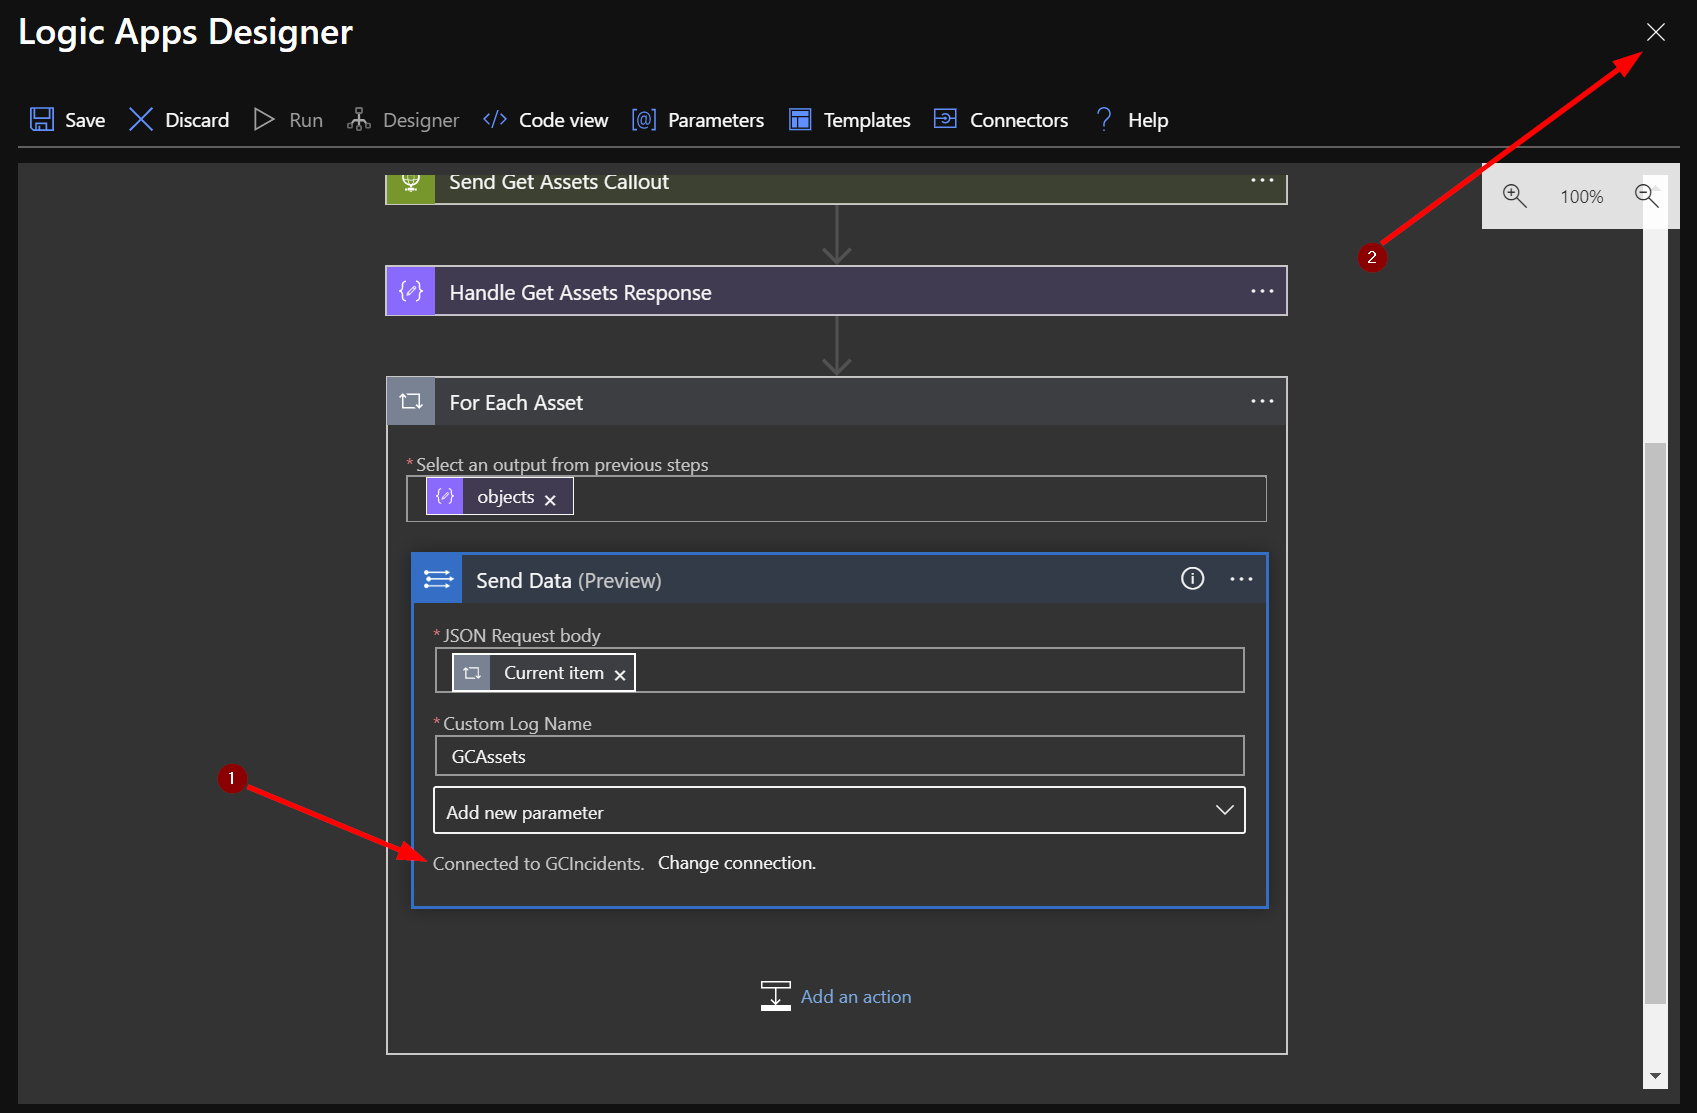
Task: Click the 100% zoom level text
Action: pos(1581,197)
